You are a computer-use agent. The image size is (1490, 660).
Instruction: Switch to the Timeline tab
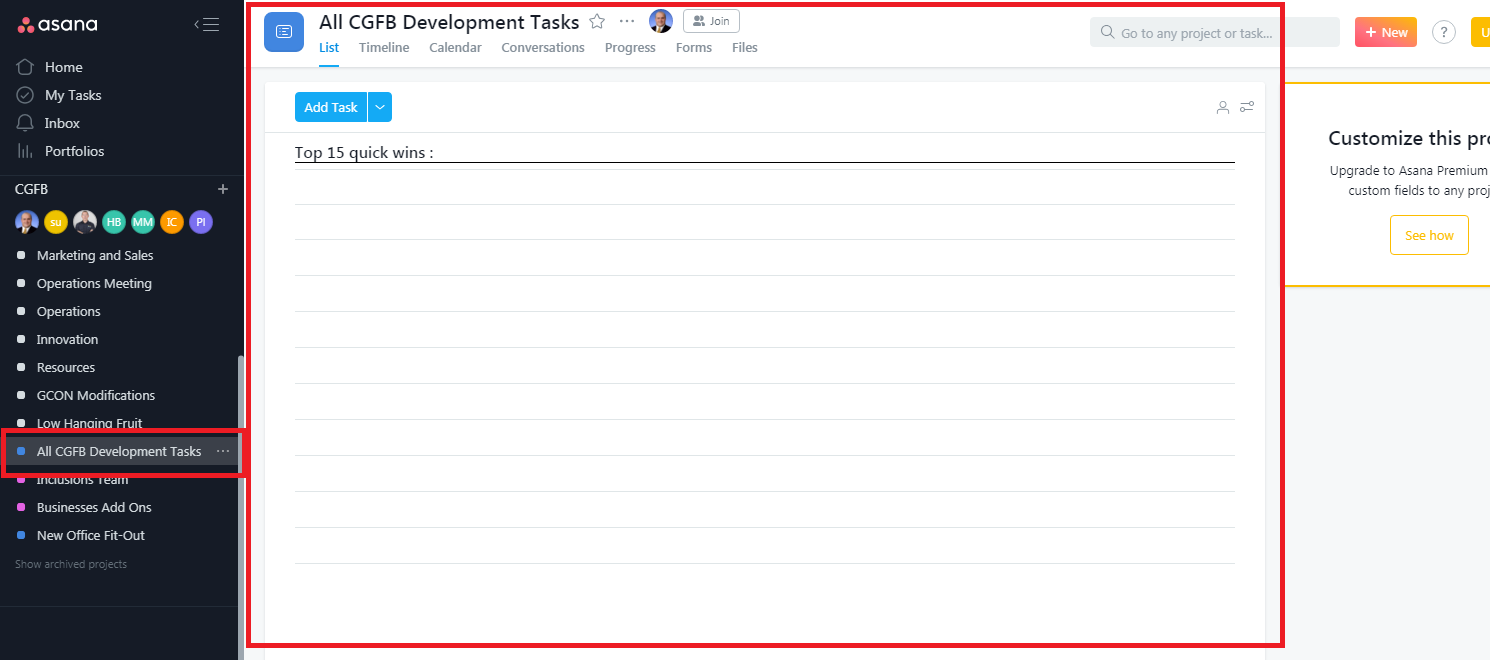(384, 47)
